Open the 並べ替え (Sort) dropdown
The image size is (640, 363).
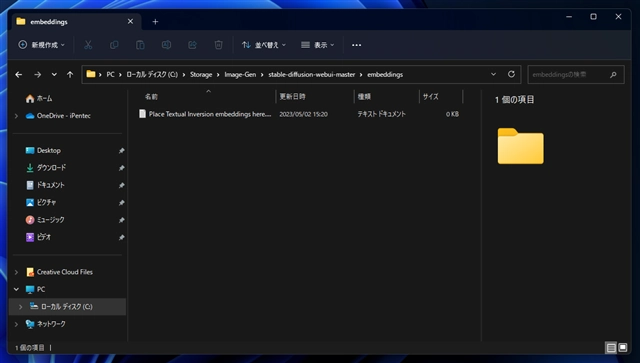coord(264,45)
